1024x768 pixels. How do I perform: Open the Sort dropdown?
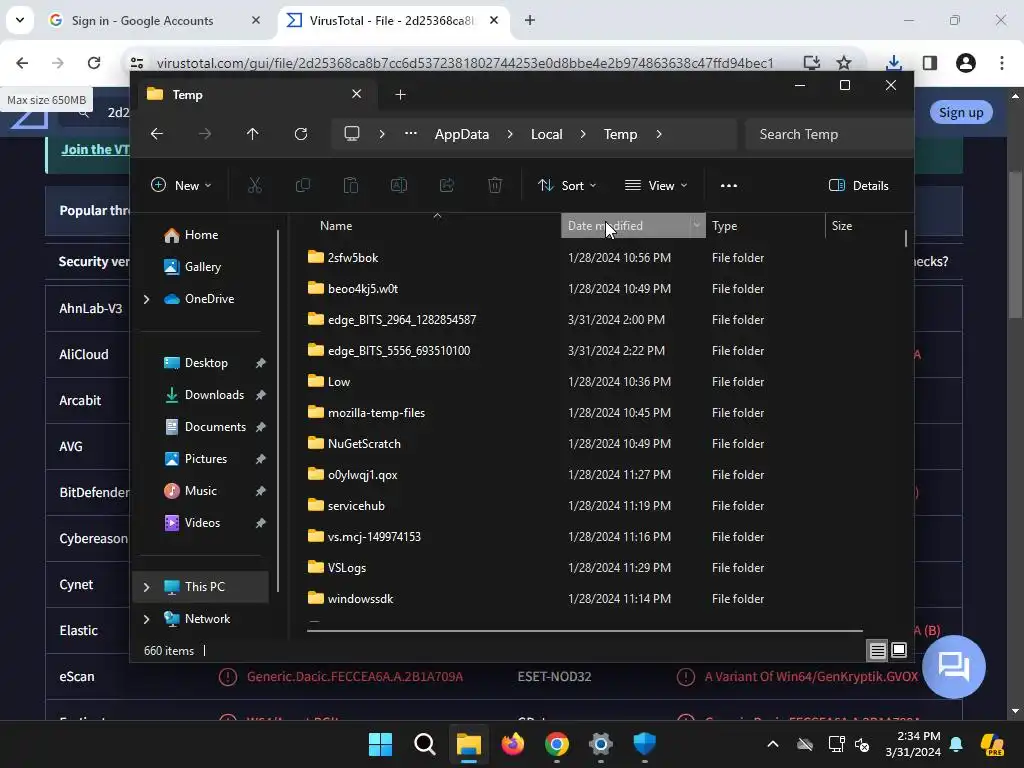tap(567, 185)
